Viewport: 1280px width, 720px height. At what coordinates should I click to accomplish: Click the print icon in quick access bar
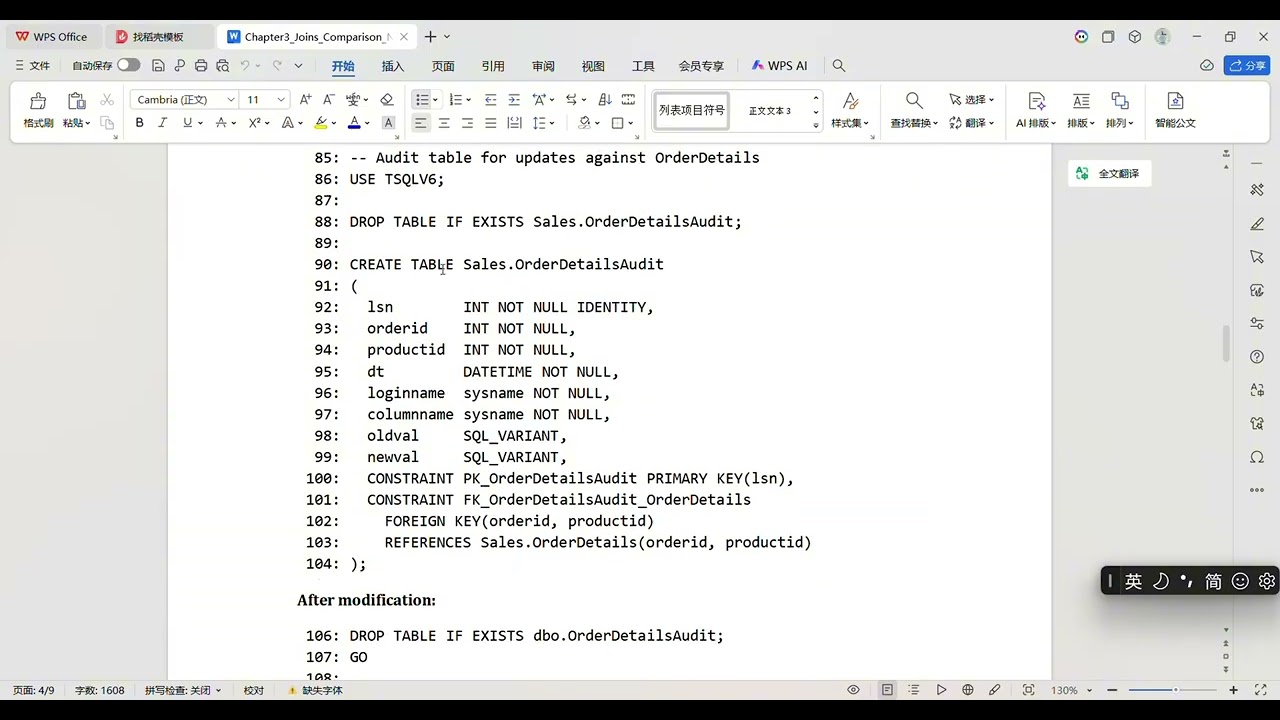click(201, 66)
